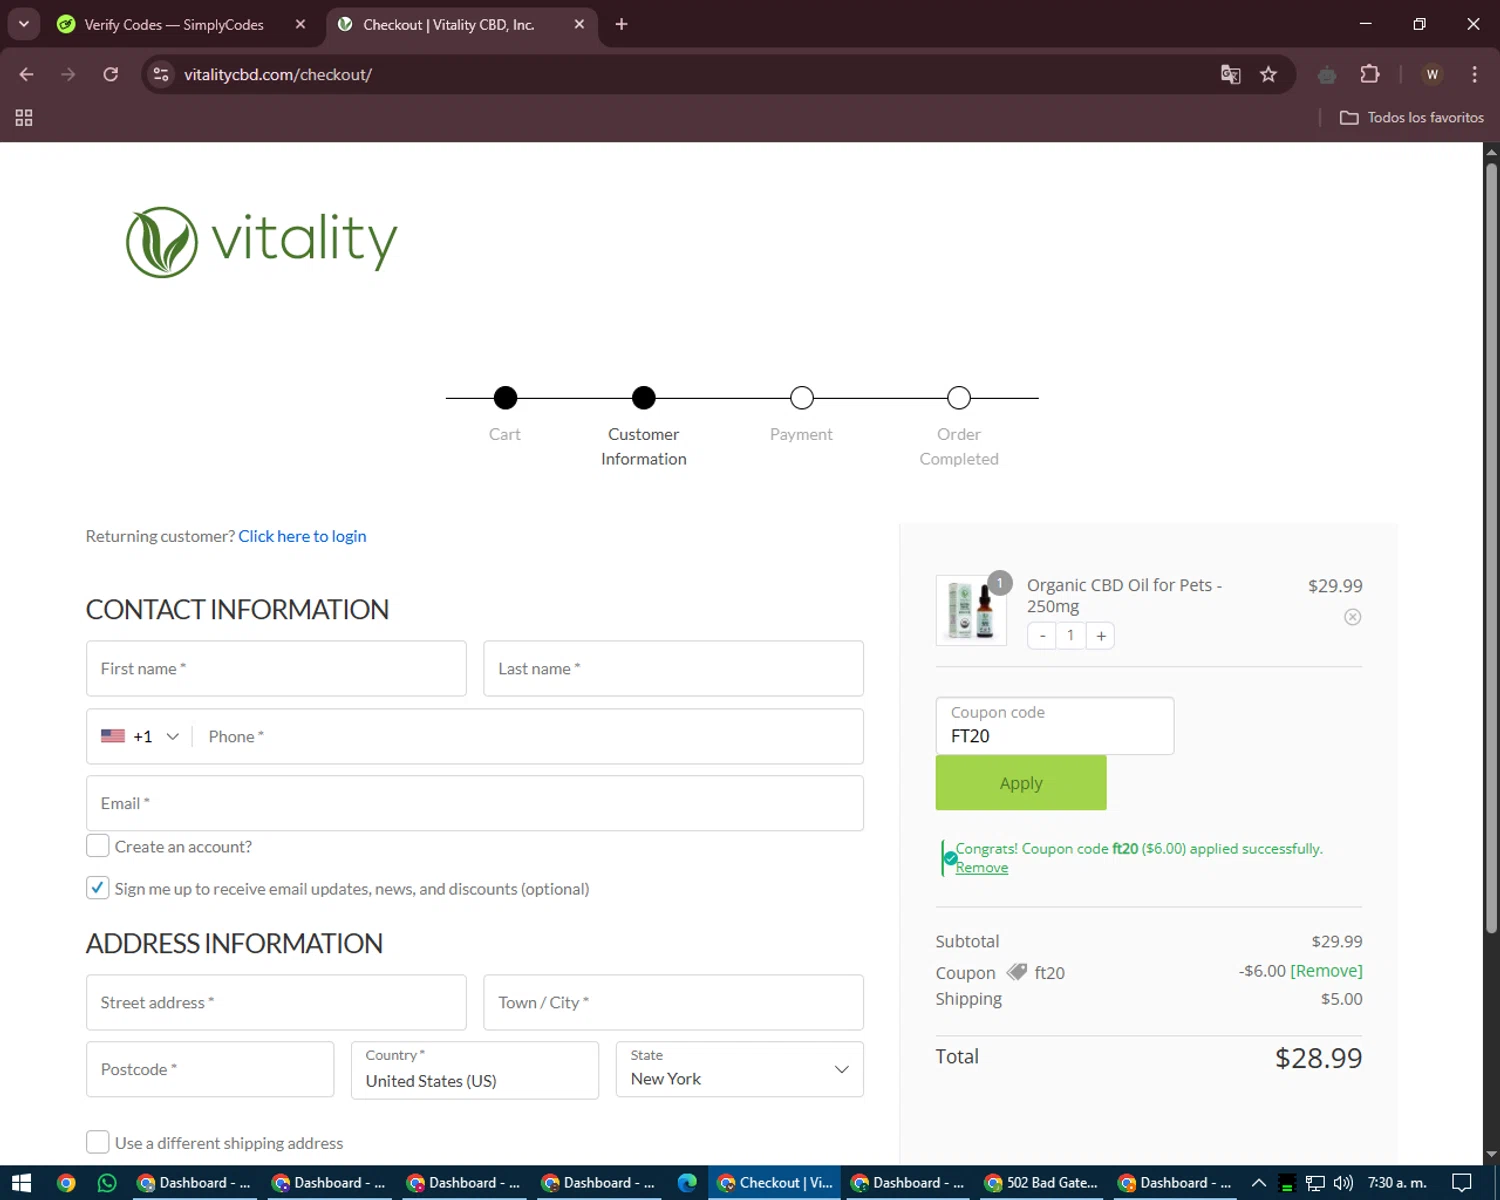Click the Customer Information step circle
Viewport: 1500px width, 1200px height.
pyautogui.click(x=644, y=398)
